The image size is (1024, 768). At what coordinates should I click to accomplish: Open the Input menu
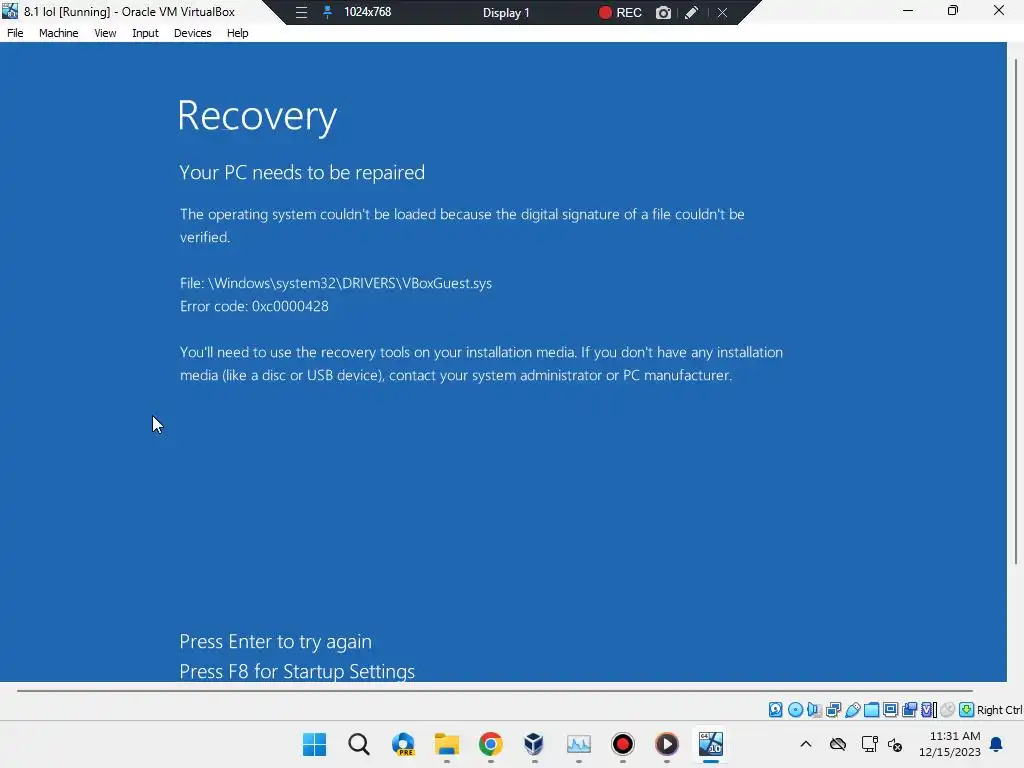click(x=145, y=33)
